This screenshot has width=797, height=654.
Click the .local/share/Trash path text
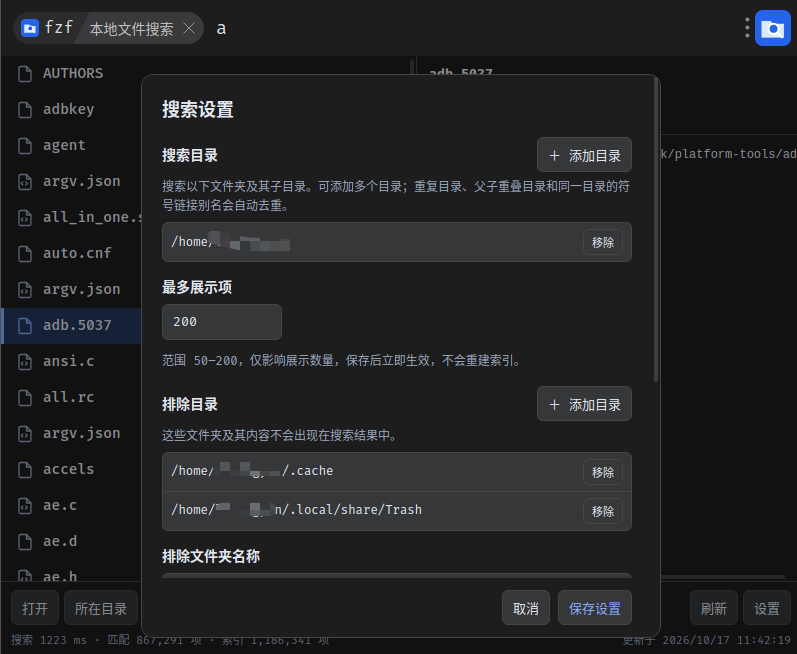[x=296, y=510]
